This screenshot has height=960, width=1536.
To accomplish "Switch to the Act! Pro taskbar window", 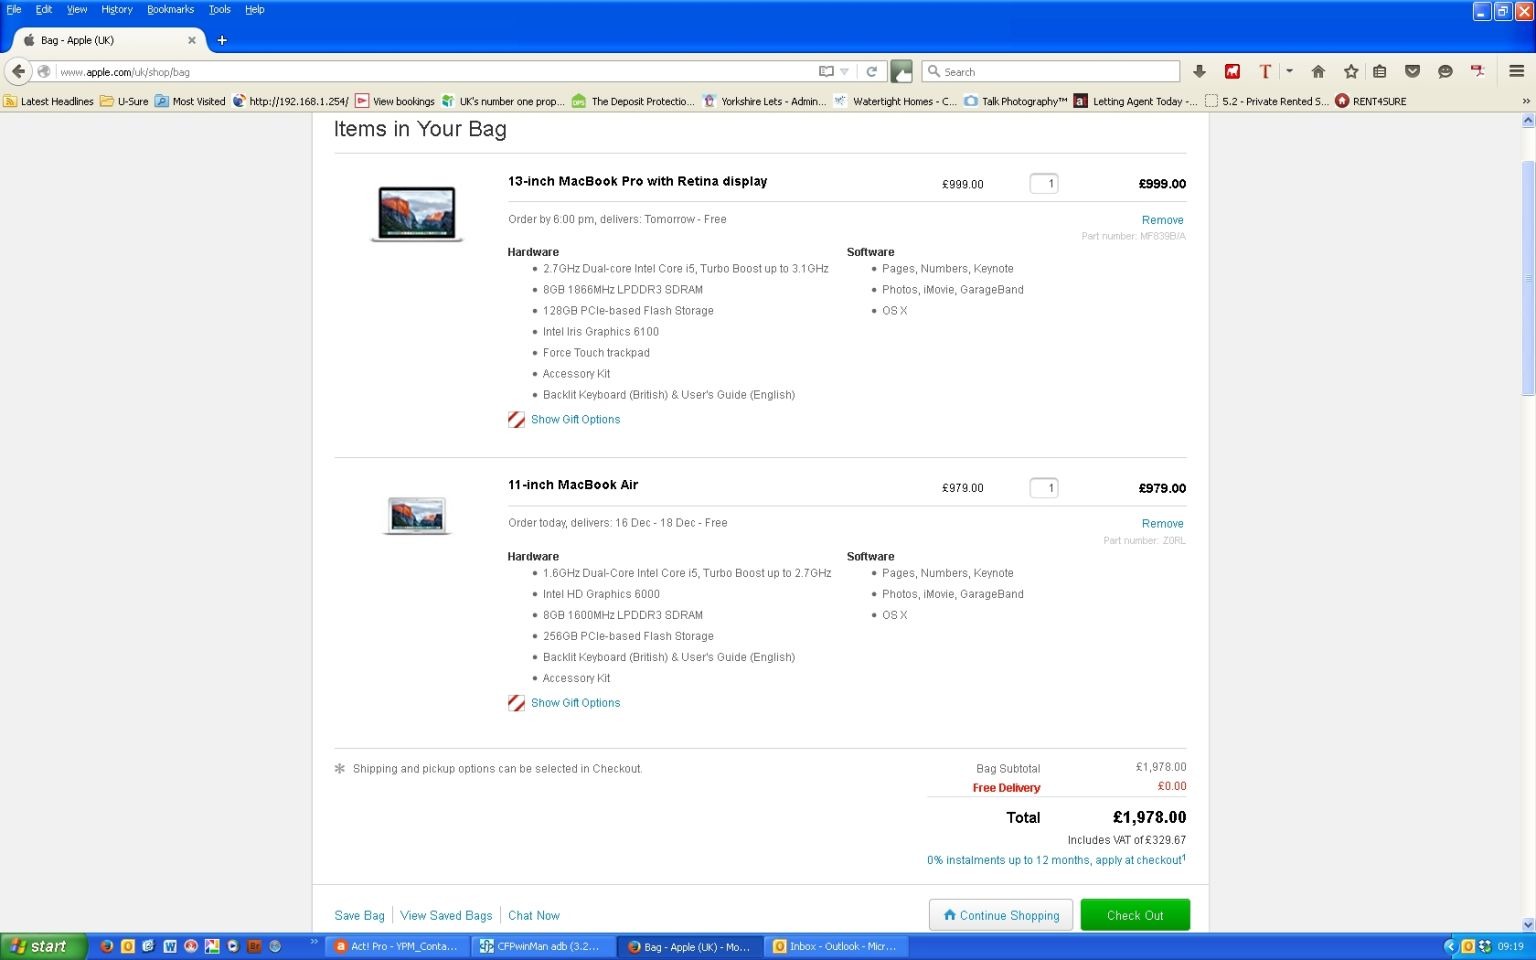I will 397,946.
